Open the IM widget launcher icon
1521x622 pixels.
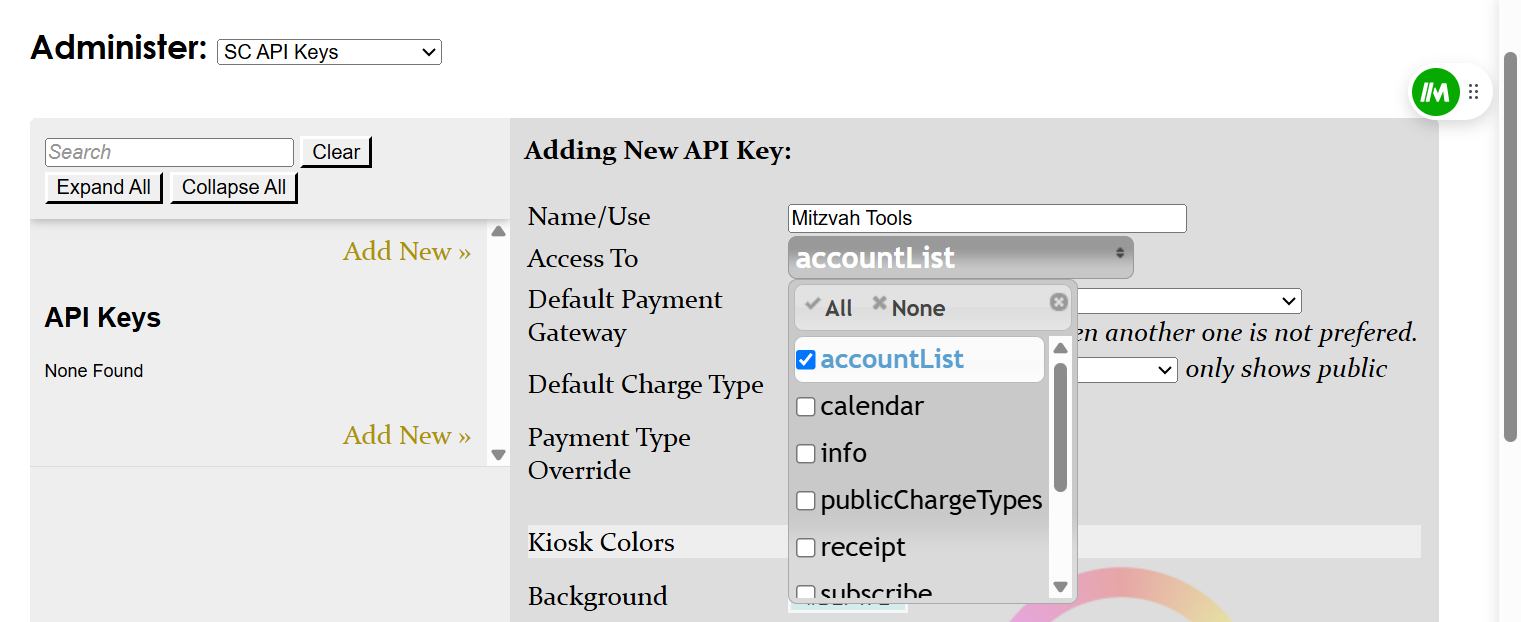(1435, 91)
